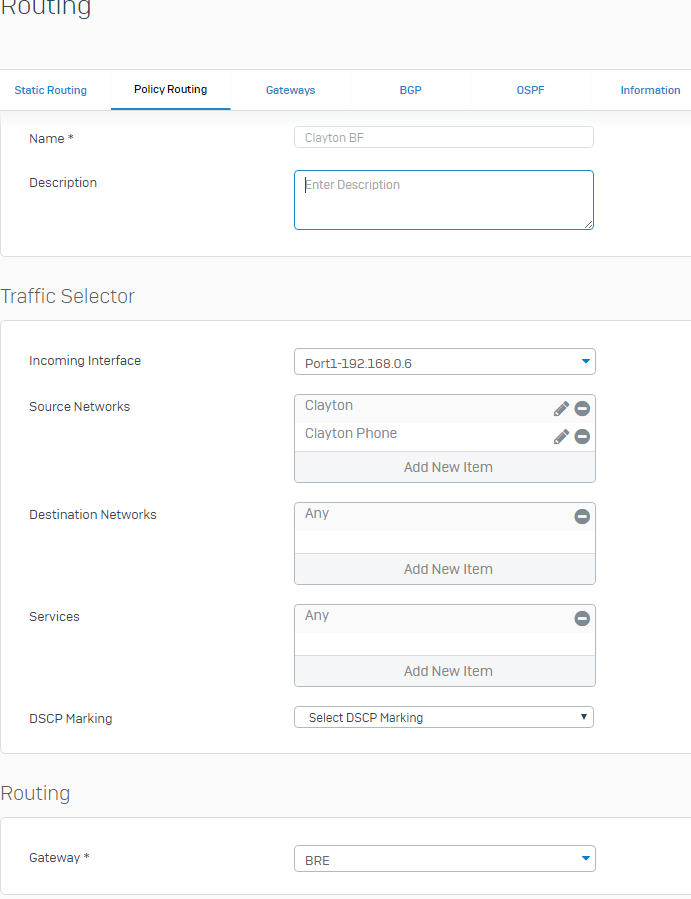The width and height of the screenshot is (691, 899).
Task: Open the Information tab
Action: 650,90
